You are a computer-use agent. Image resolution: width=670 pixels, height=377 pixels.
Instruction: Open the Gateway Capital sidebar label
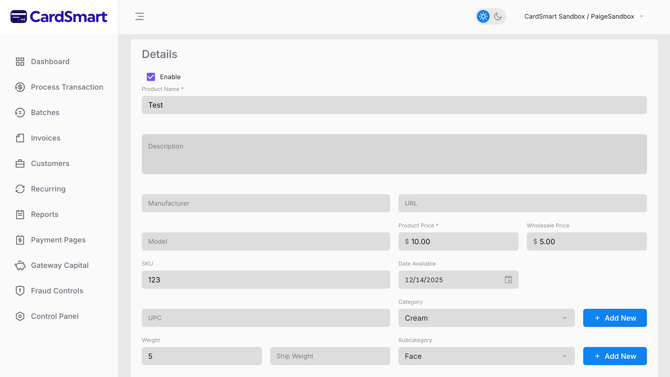pyautogui.click(x=59, y=265)
